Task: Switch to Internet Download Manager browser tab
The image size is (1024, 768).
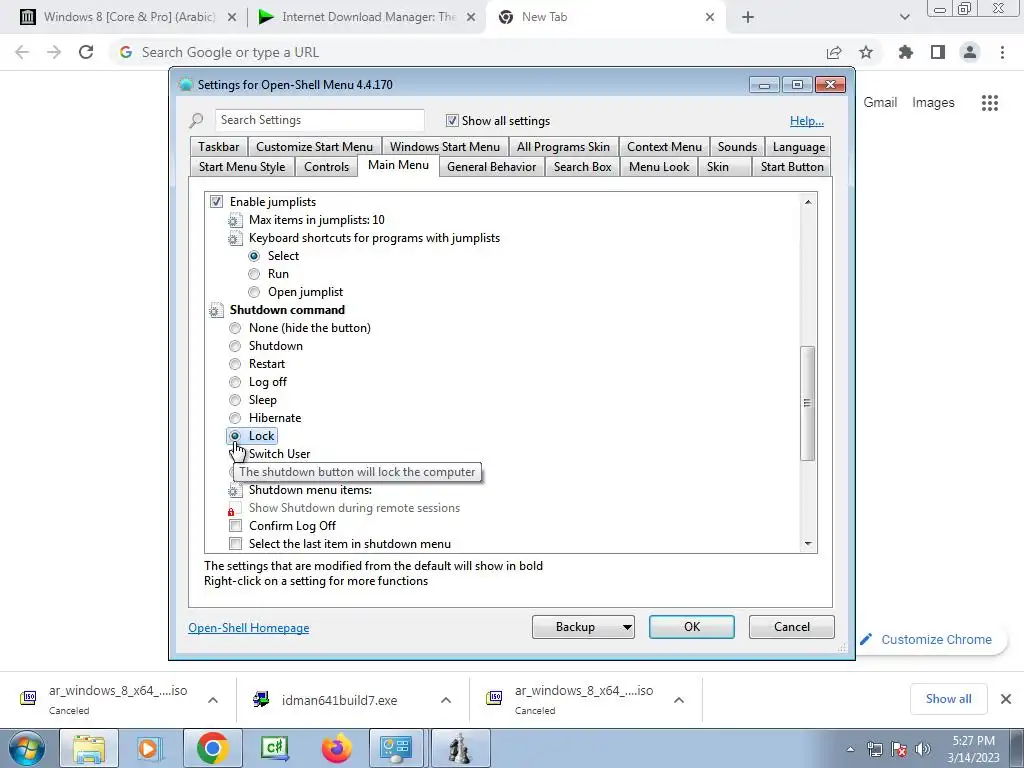Action: (x=367, y=17)
